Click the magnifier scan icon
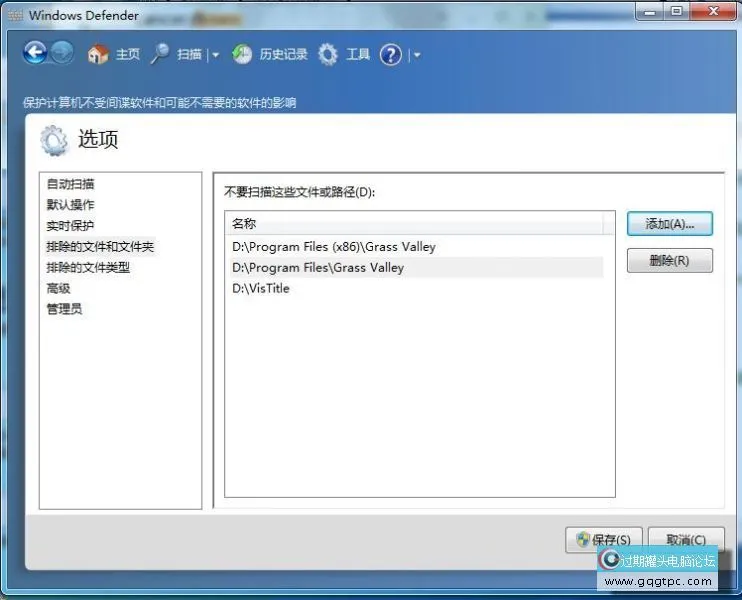 pos(160,53)
